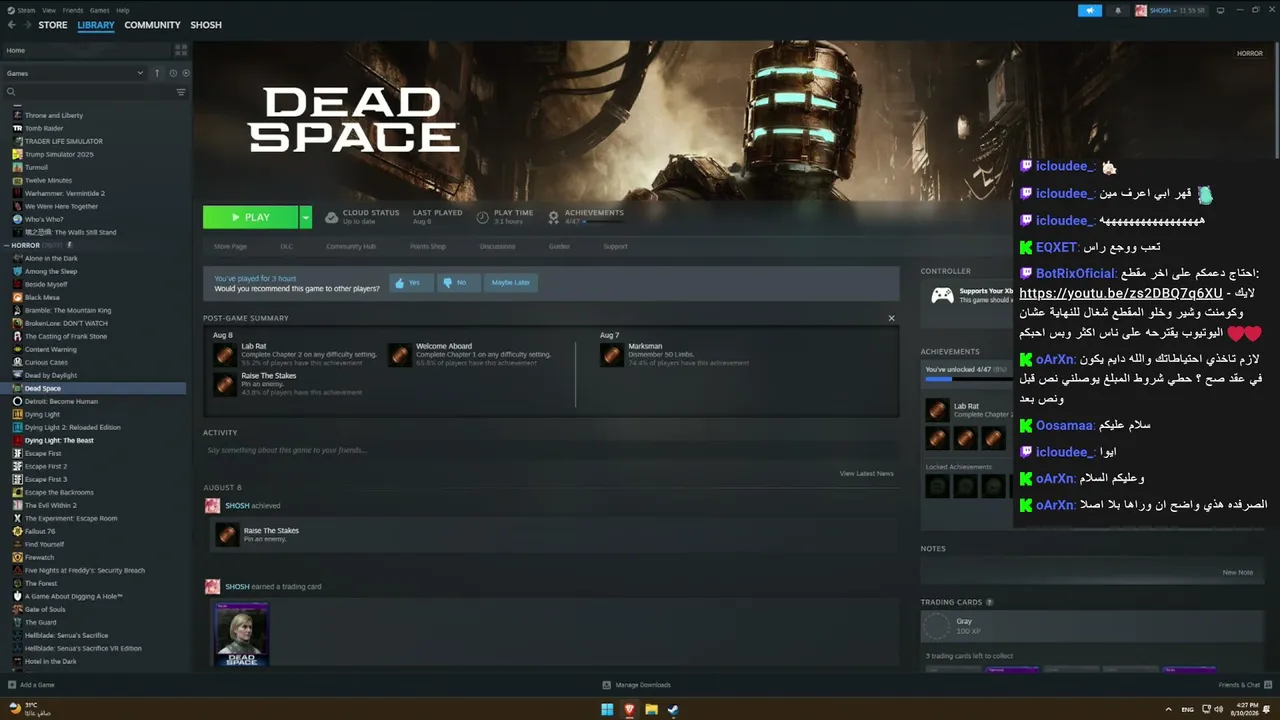This screenshot has height=720, width=1280.
Task: Show hidden system tray icons
Action: tap(1169, 709)
